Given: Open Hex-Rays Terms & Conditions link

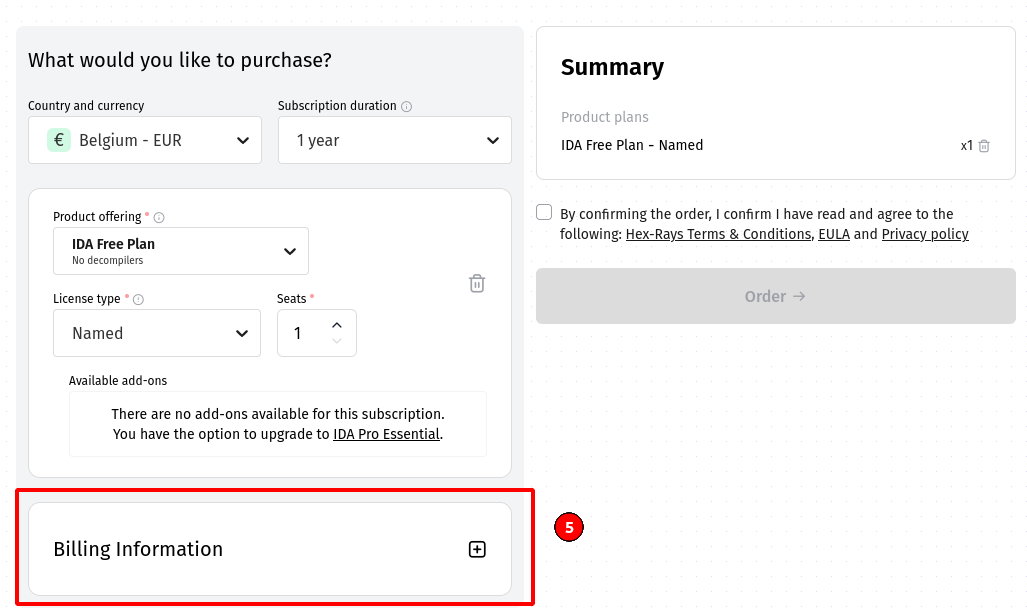Looking at the screenshot, I should tap(718, 234).
